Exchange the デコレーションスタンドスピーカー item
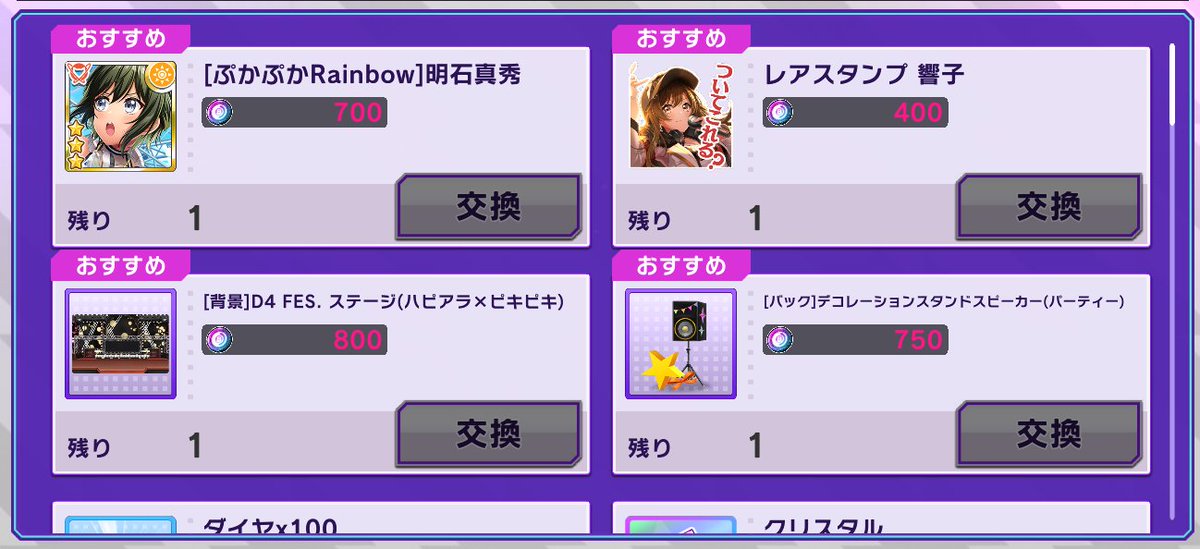The height and width of the screenshot is (549, 1200). (x=1049, y=435)
